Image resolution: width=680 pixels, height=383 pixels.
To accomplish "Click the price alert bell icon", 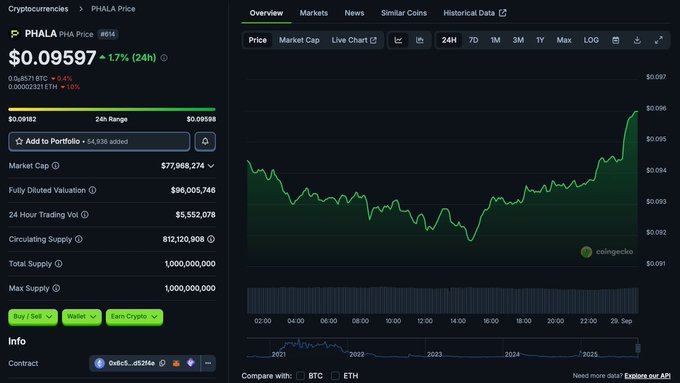I will tap(205, 141).
